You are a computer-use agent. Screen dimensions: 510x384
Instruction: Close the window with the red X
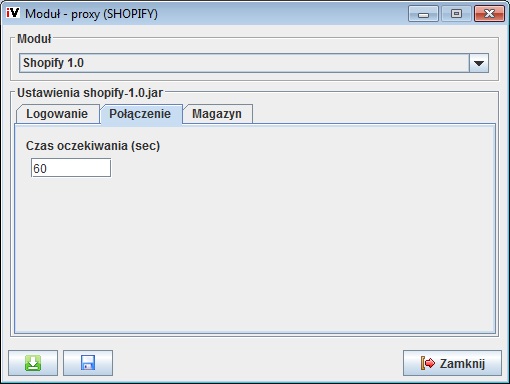tap(489, 14)
